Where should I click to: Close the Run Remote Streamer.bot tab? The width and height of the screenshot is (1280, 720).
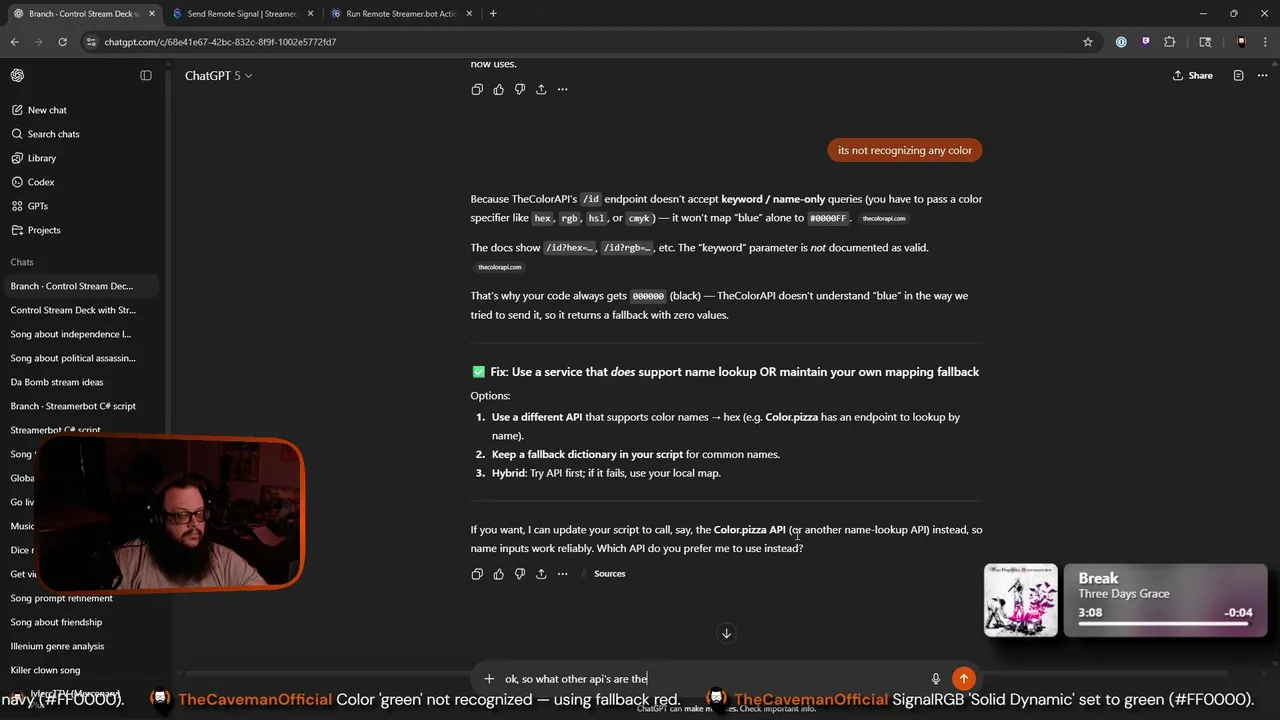click(x=471, y=14)
